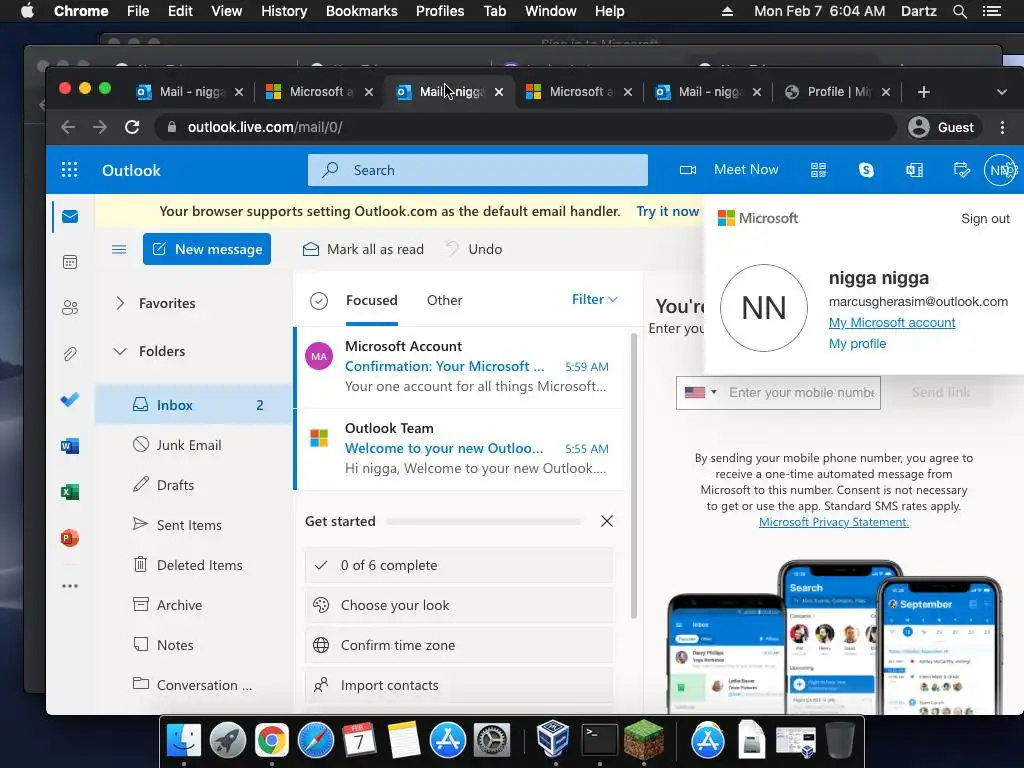Open the History menu in the menu bar

click(x=284, y=11)
